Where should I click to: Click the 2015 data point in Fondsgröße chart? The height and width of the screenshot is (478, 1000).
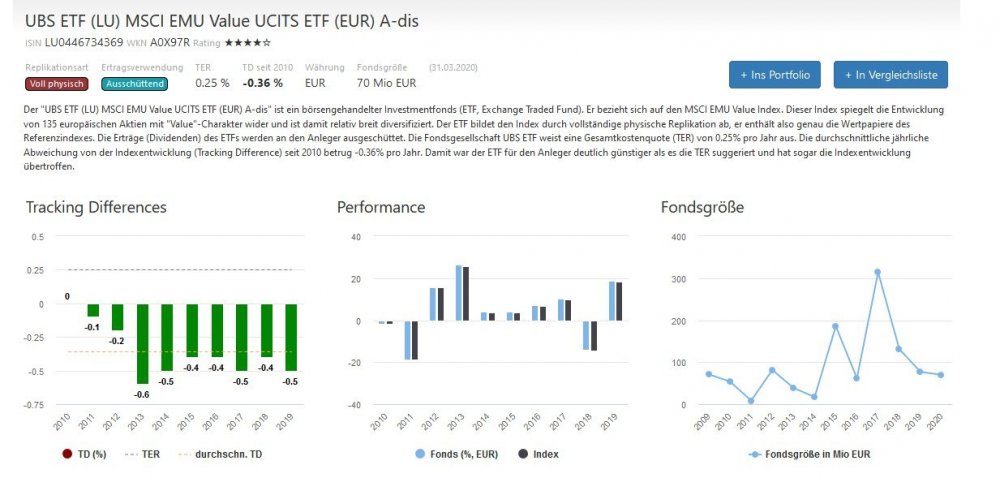click(835, 326)
